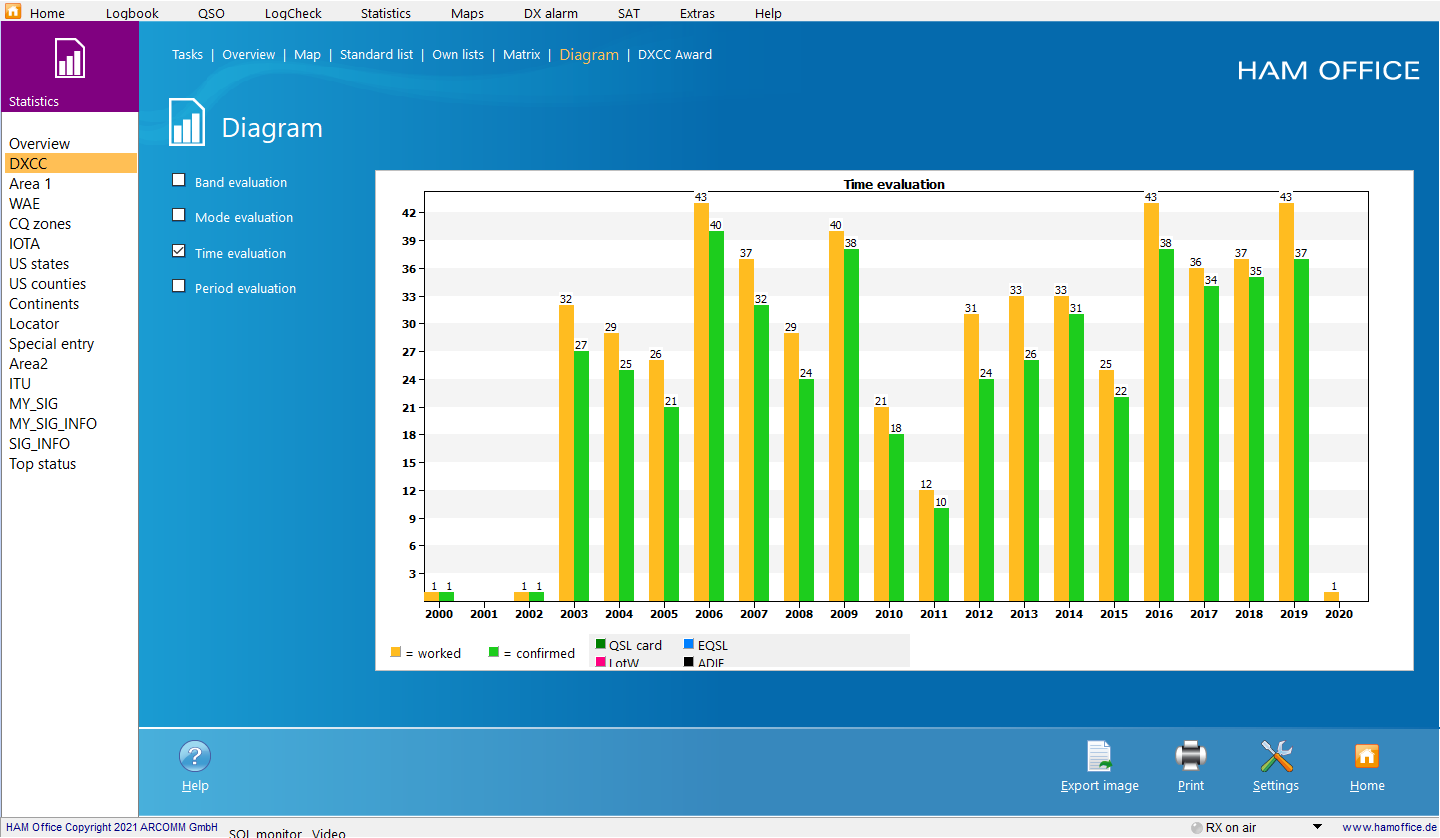Open the SAT menu
The width and height of the screenshot is (1440, 838).
[x=629, y=14]
